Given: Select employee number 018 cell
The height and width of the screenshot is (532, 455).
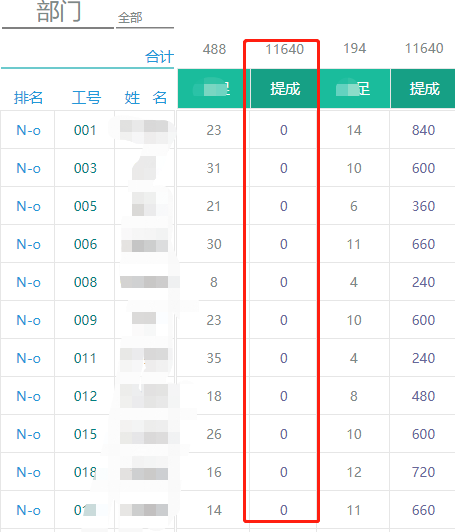Looking at the screenshot, I should click(x=85, y=472).
